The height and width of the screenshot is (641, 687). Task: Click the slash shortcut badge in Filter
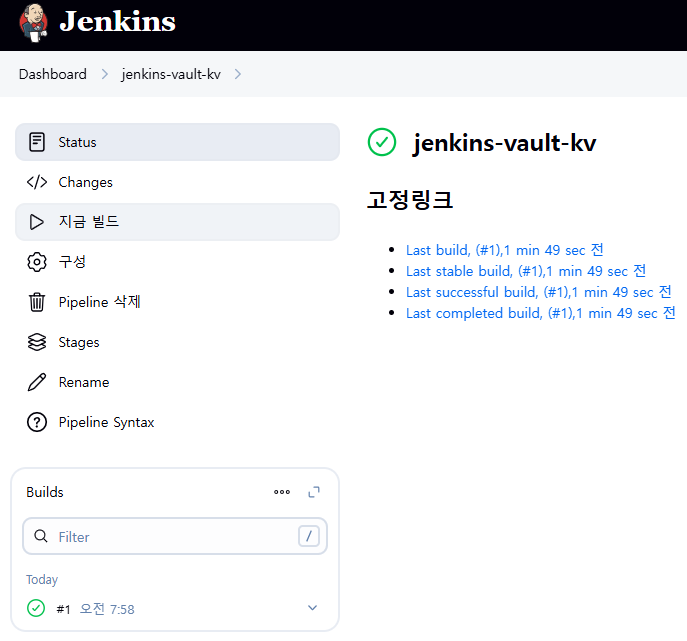309,536
